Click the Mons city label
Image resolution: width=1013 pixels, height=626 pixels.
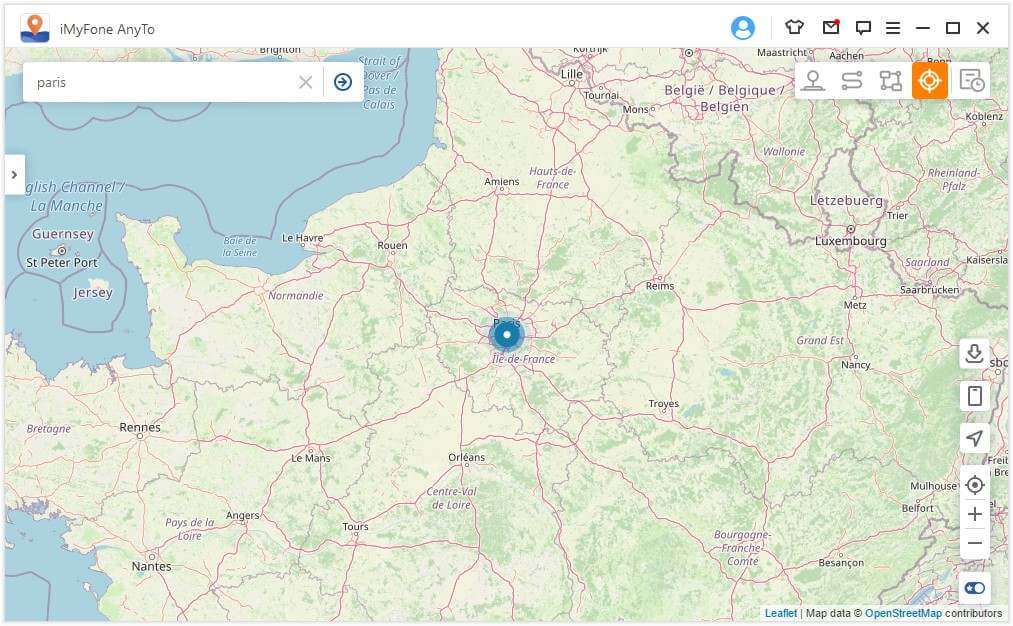635,110
